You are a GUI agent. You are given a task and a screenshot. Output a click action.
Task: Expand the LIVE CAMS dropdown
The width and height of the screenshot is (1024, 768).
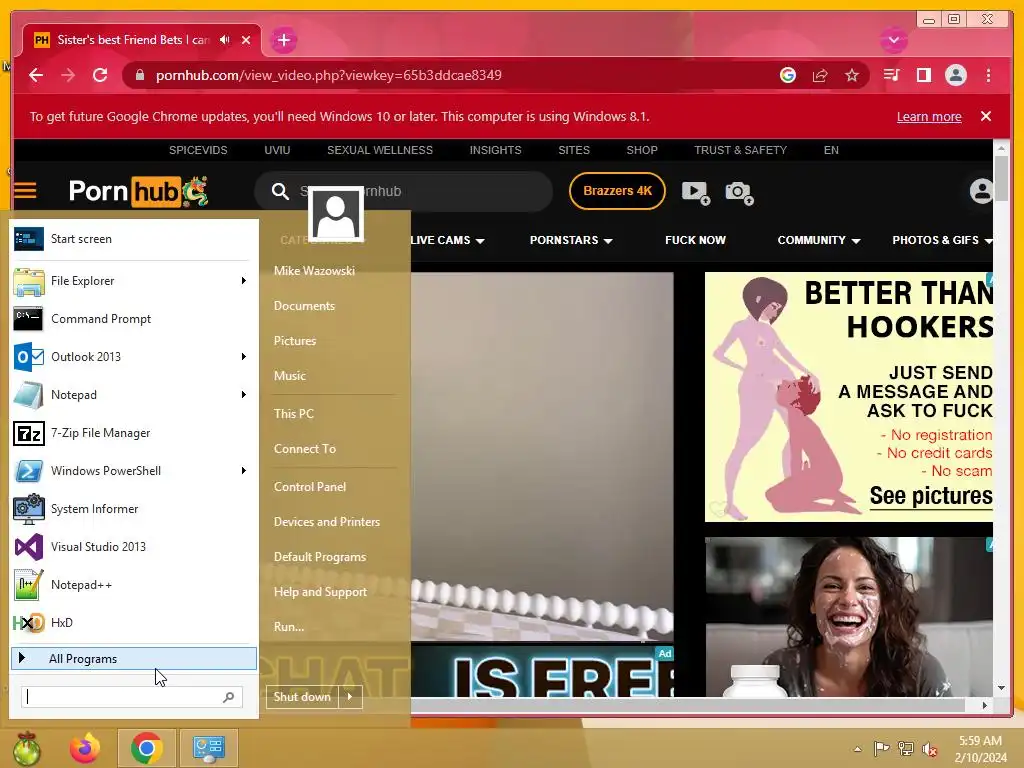pos(447,240)
